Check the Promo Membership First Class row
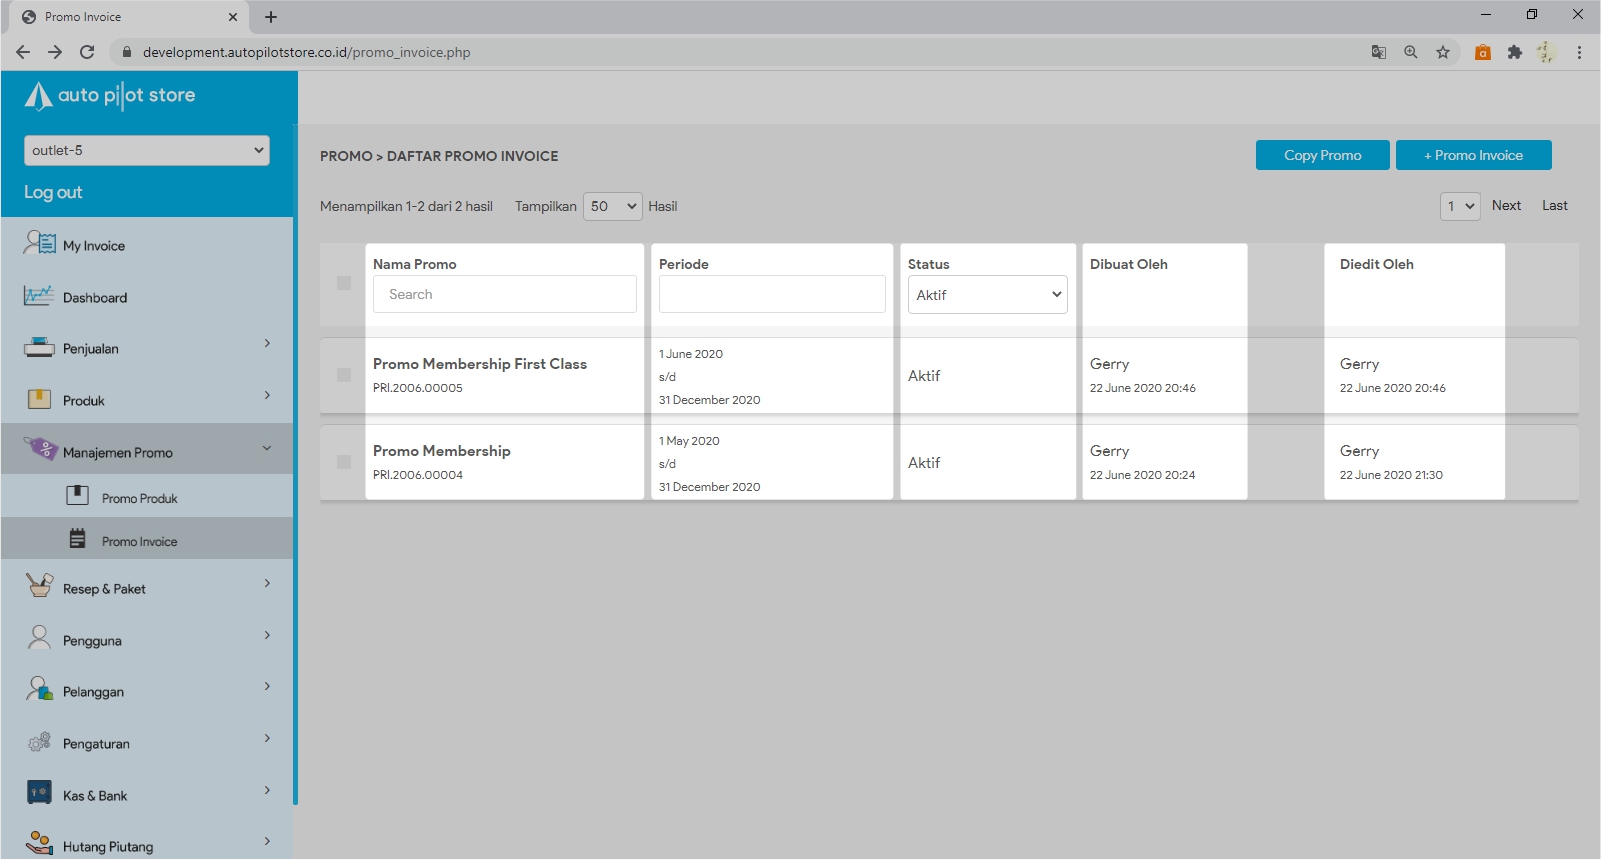This screenshot has width=1601, height=860. tap(344, 375)
